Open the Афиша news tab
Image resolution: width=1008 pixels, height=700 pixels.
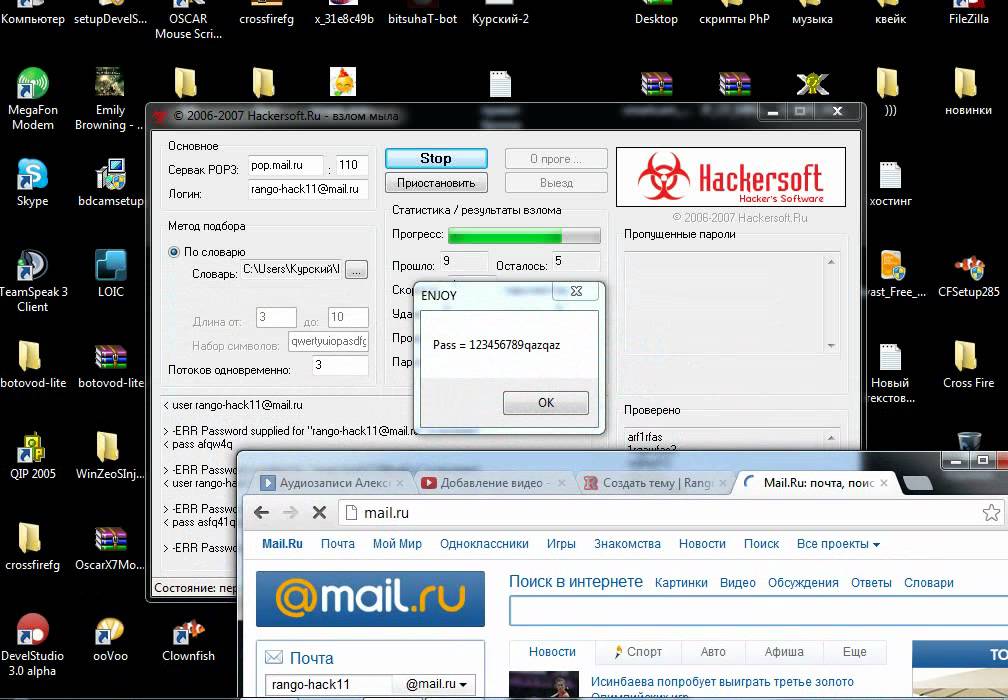784,652
